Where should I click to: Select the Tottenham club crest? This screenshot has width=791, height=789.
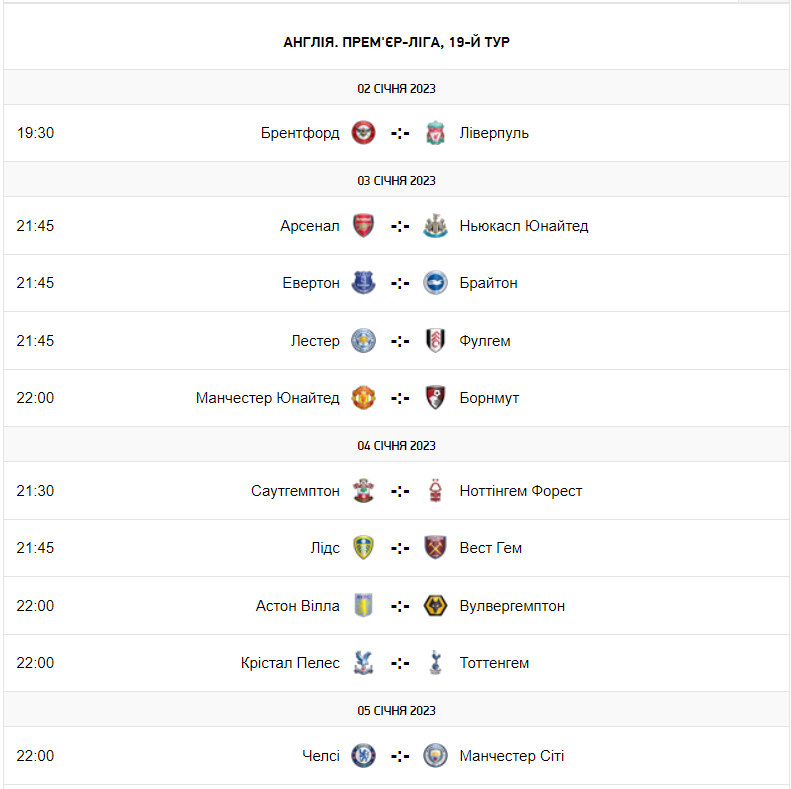pyautogui.click(x=435, y=663)
